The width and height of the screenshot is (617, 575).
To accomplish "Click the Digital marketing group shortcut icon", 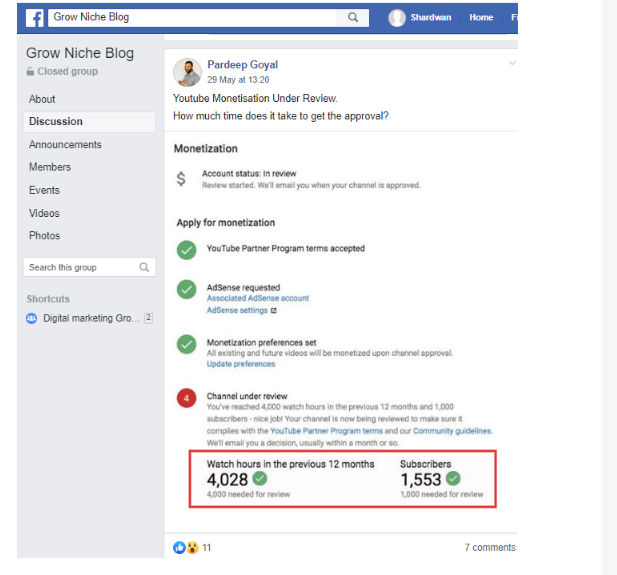I will (31, 318).
